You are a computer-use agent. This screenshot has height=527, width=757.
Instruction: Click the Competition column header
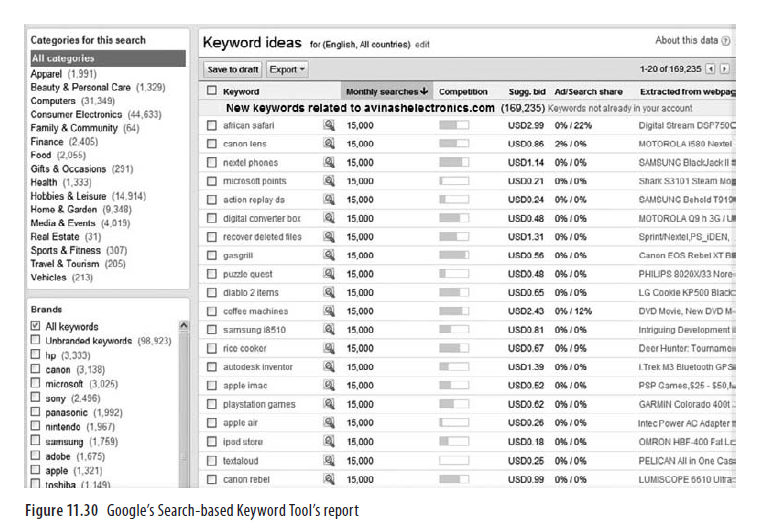pos(463,91)
